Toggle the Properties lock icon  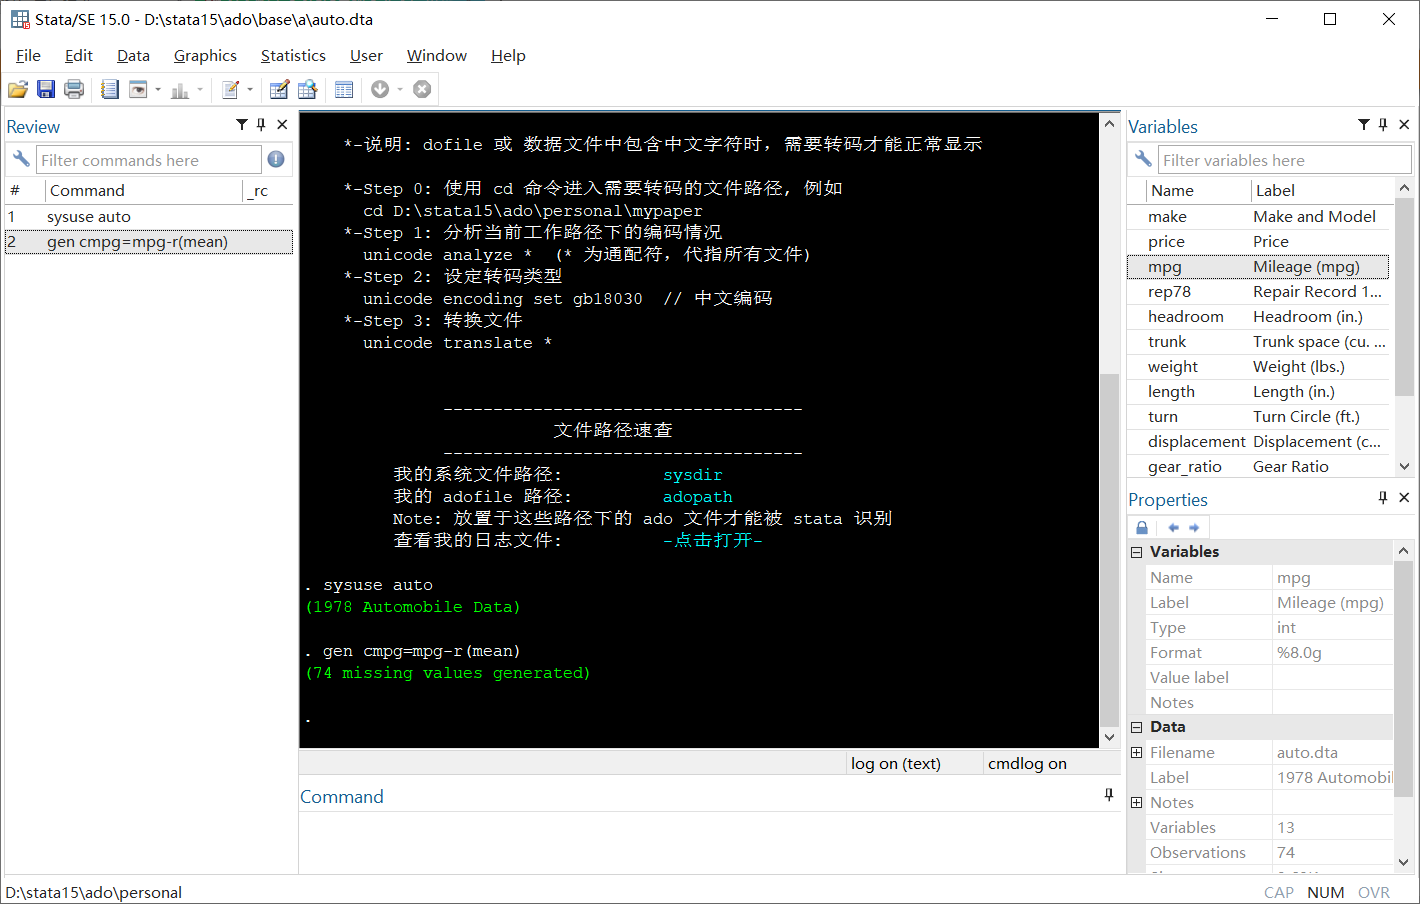coord(1142,528)
